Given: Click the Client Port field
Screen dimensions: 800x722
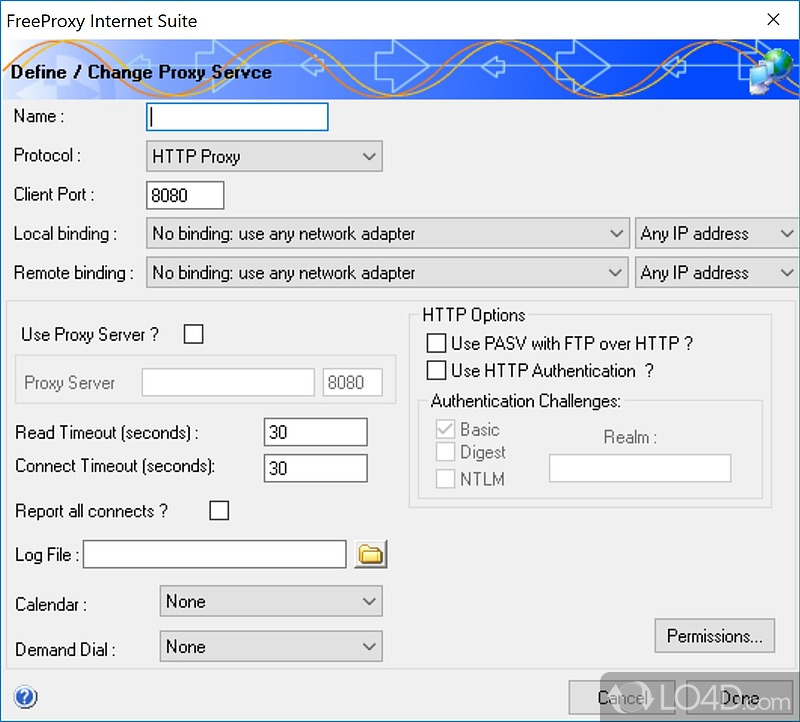Looking at the screenshot, I should pyautogui.click(x=185, y=195).
